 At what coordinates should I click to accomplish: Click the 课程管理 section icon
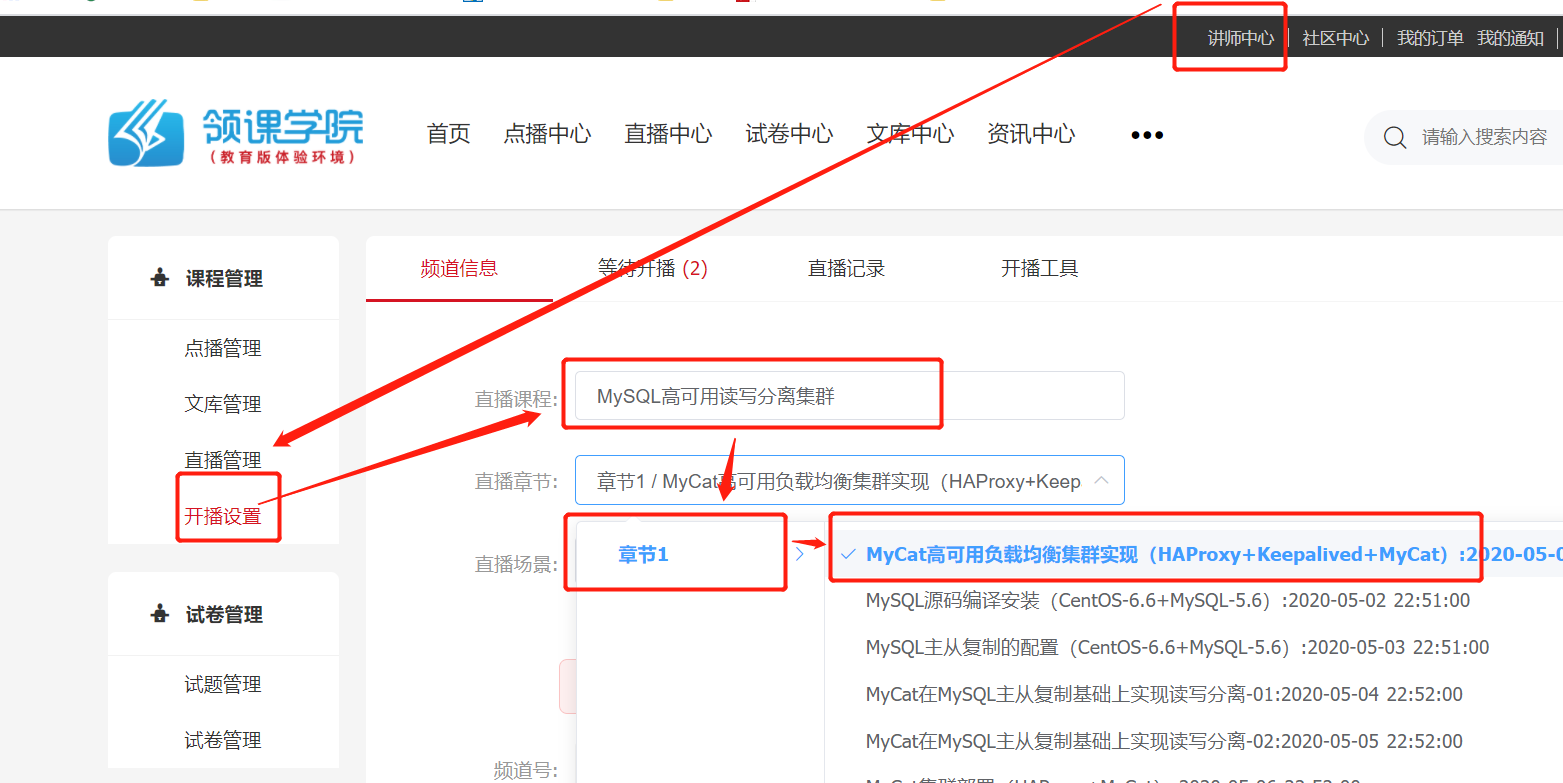159,278
